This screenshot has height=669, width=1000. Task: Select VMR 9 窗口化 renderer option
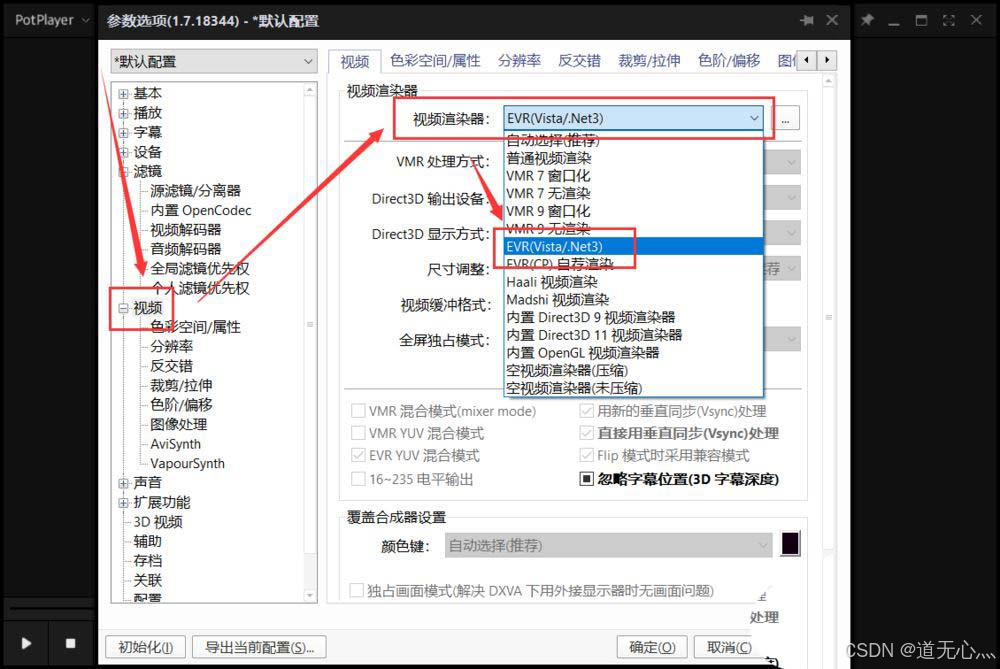click(633, 211)
